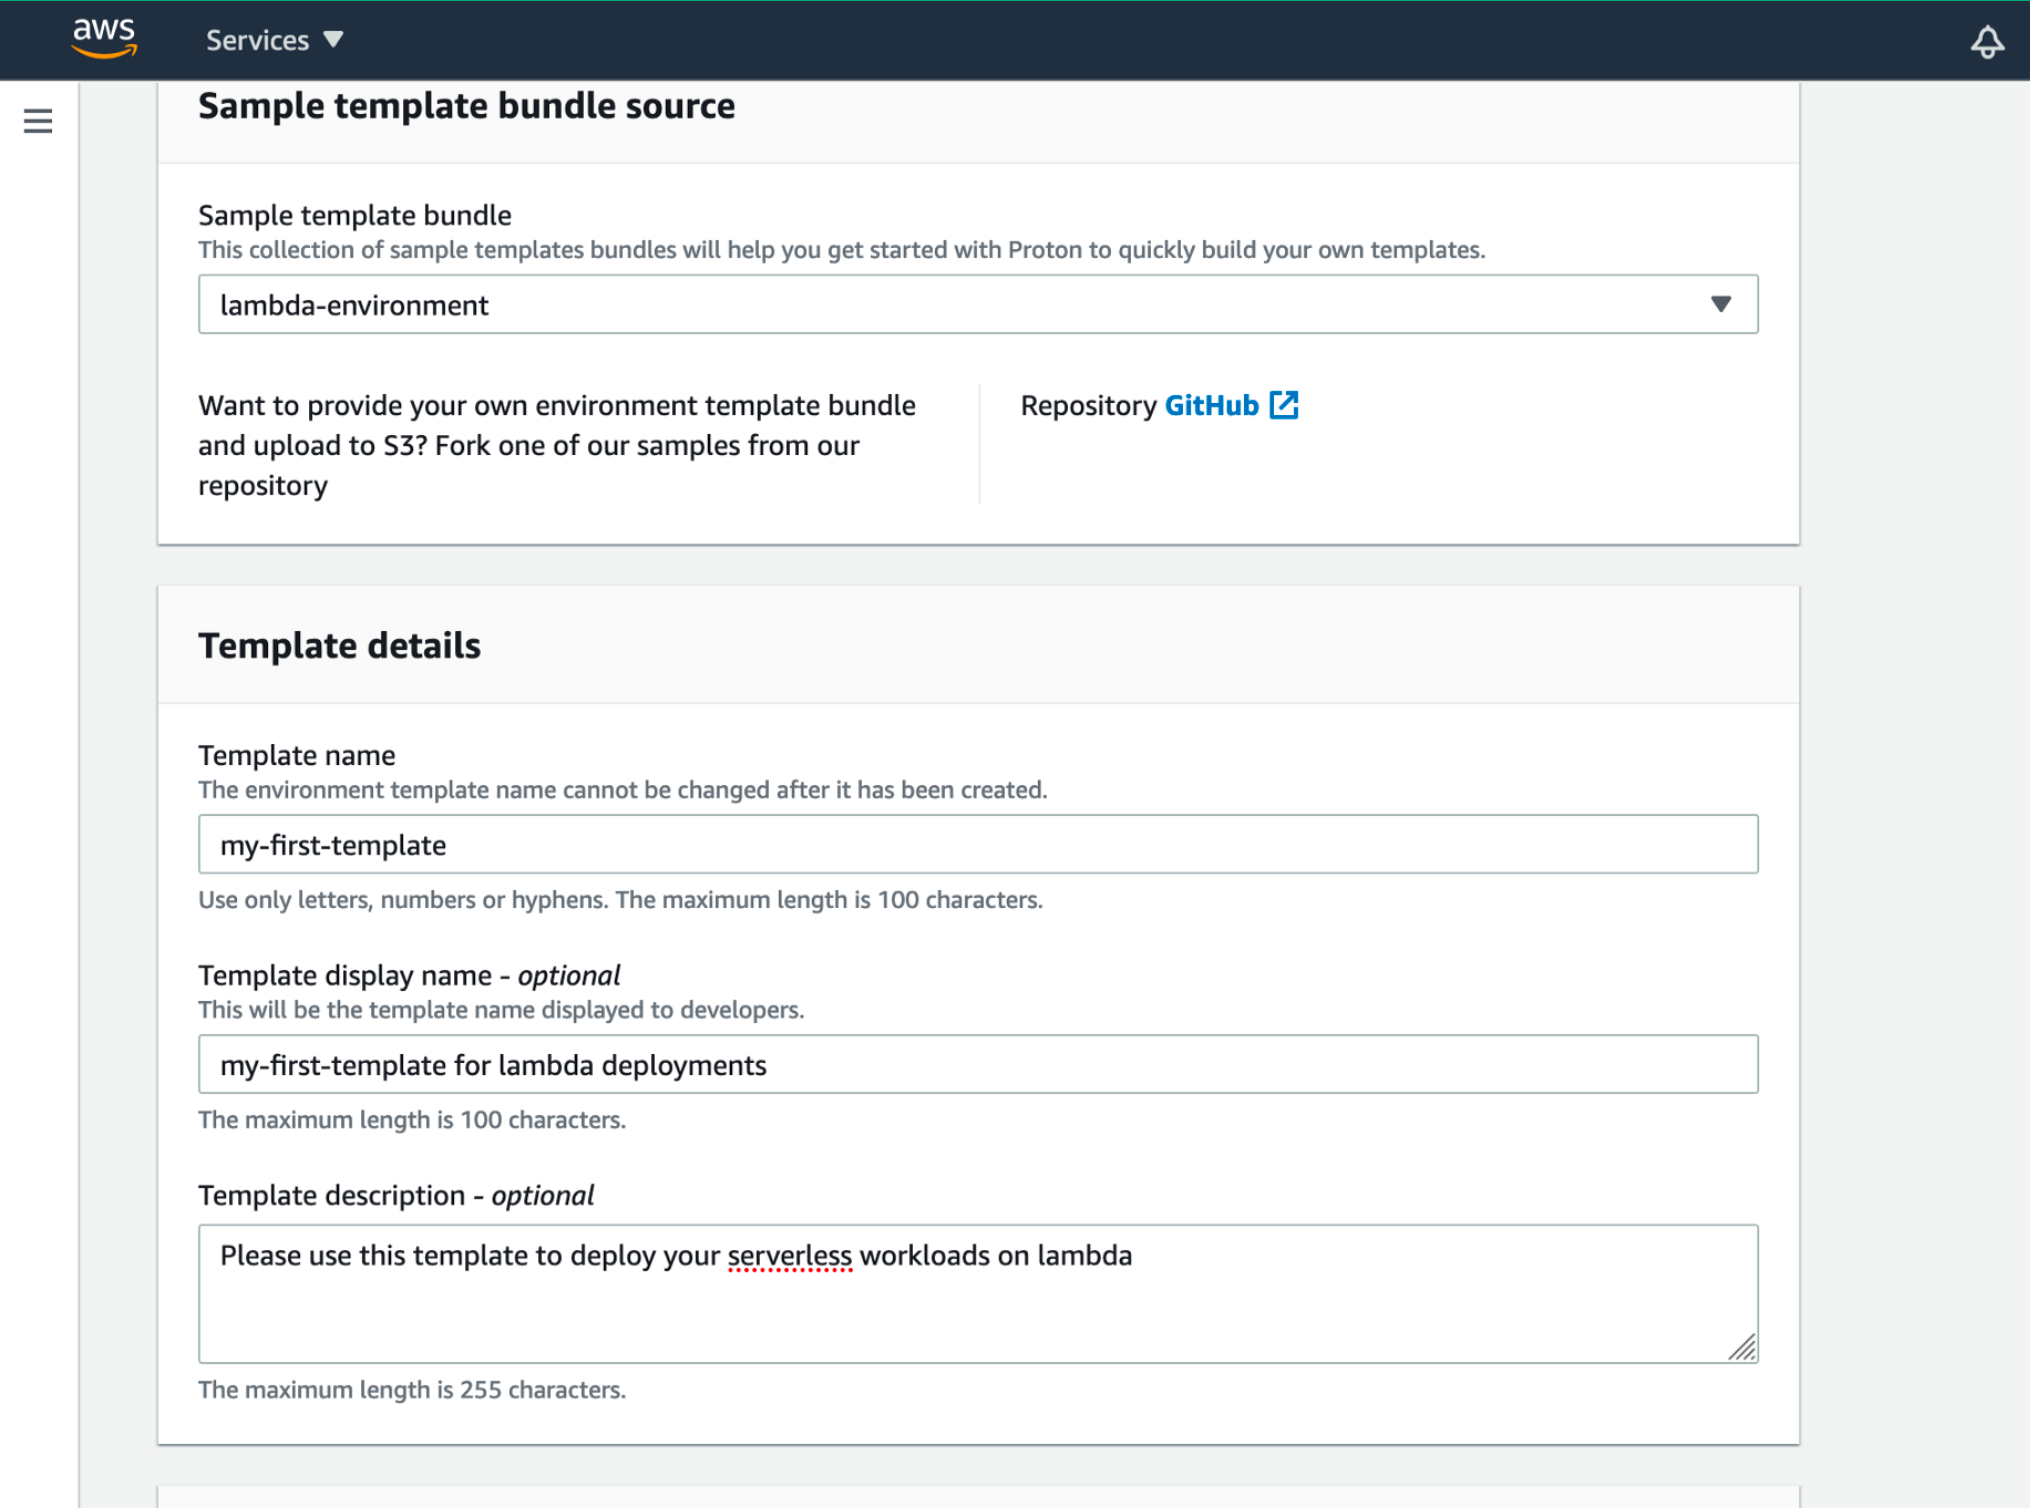Click the Services dropdown triangle arrow

tap(334, 40)
